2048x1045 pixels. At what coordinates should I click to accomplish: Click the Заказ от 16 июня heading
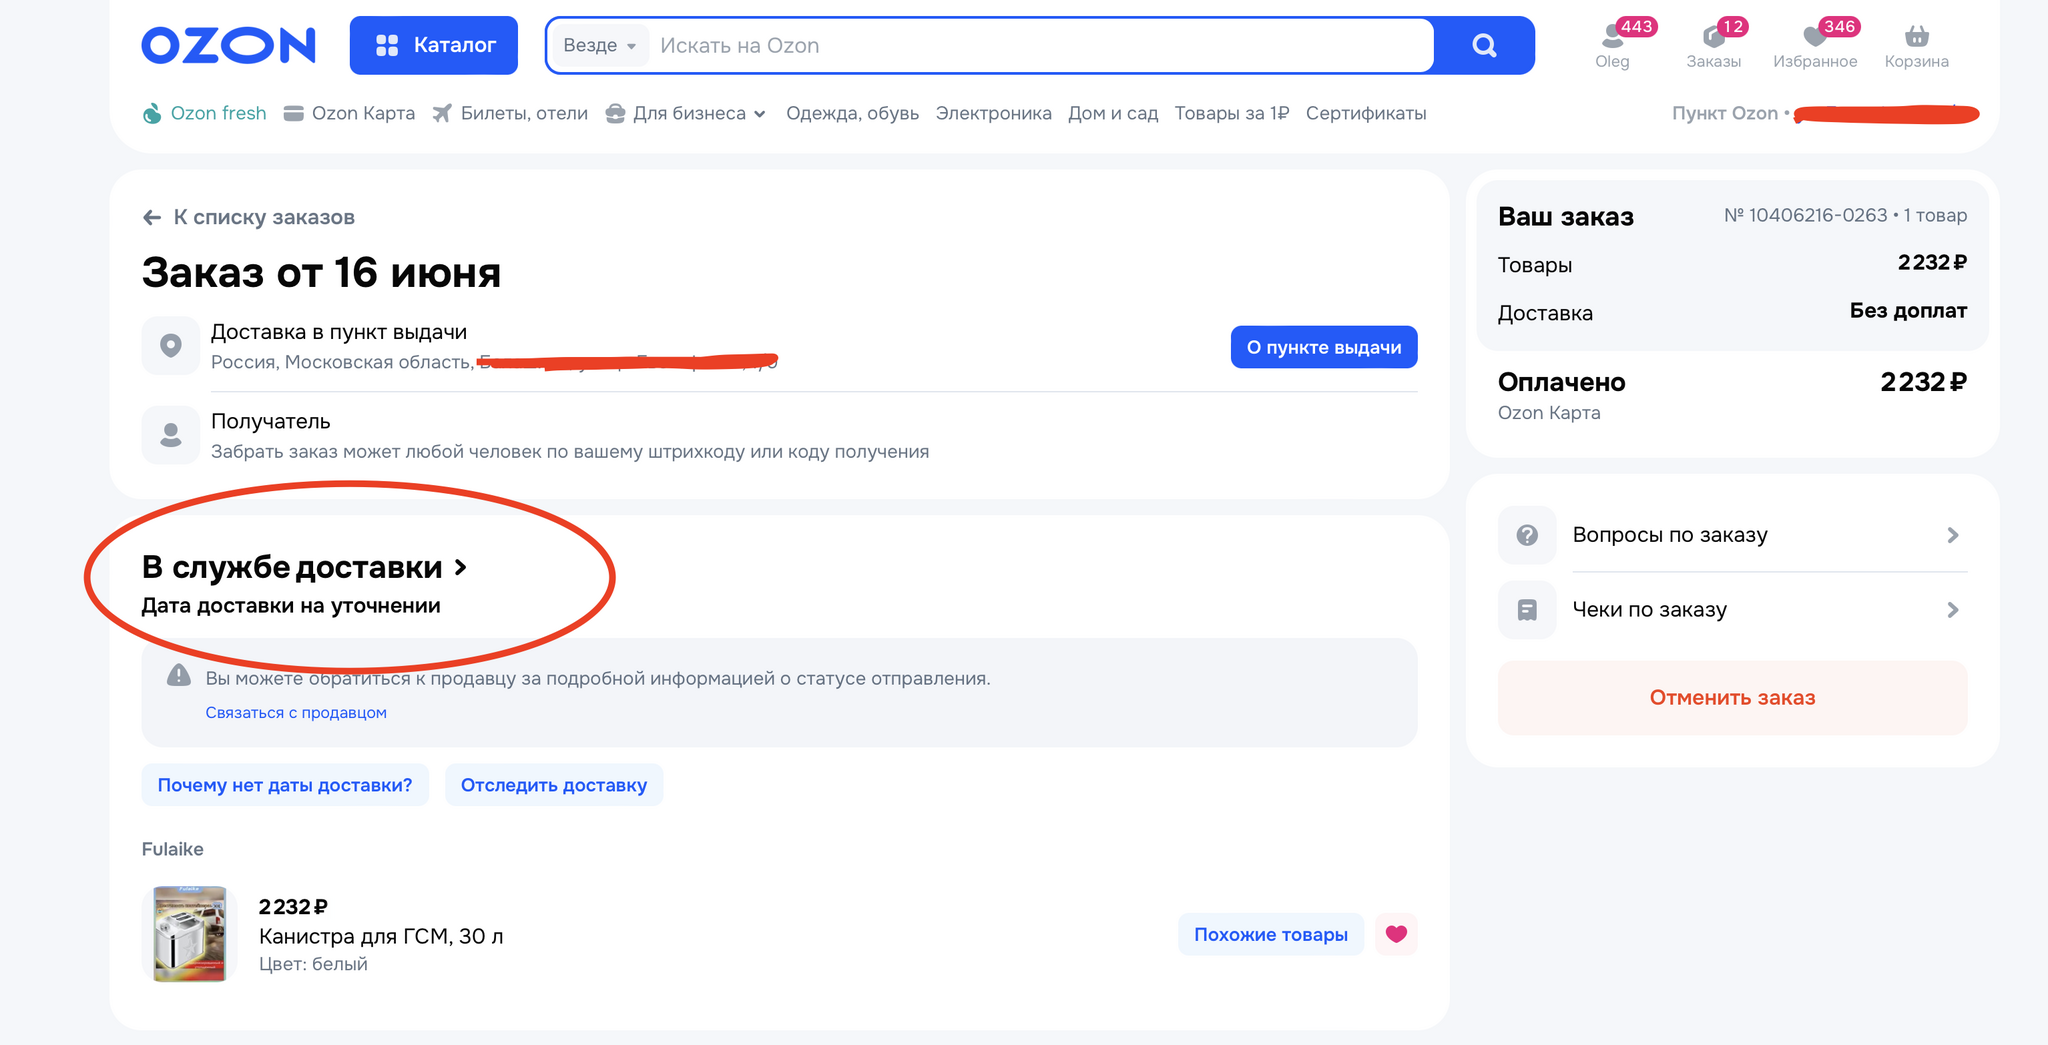(321, 273)
